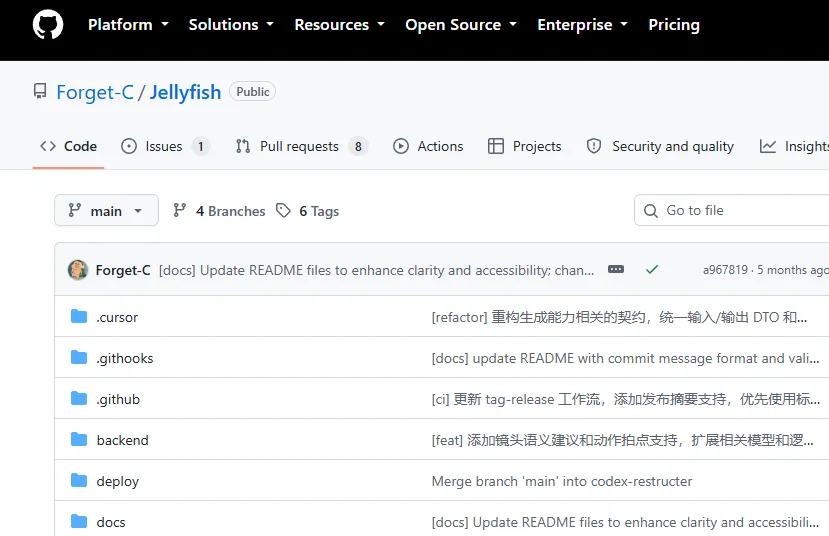Open the Actions tab
The height and width of the screenshot is (536, 829).
coord(428,146)
